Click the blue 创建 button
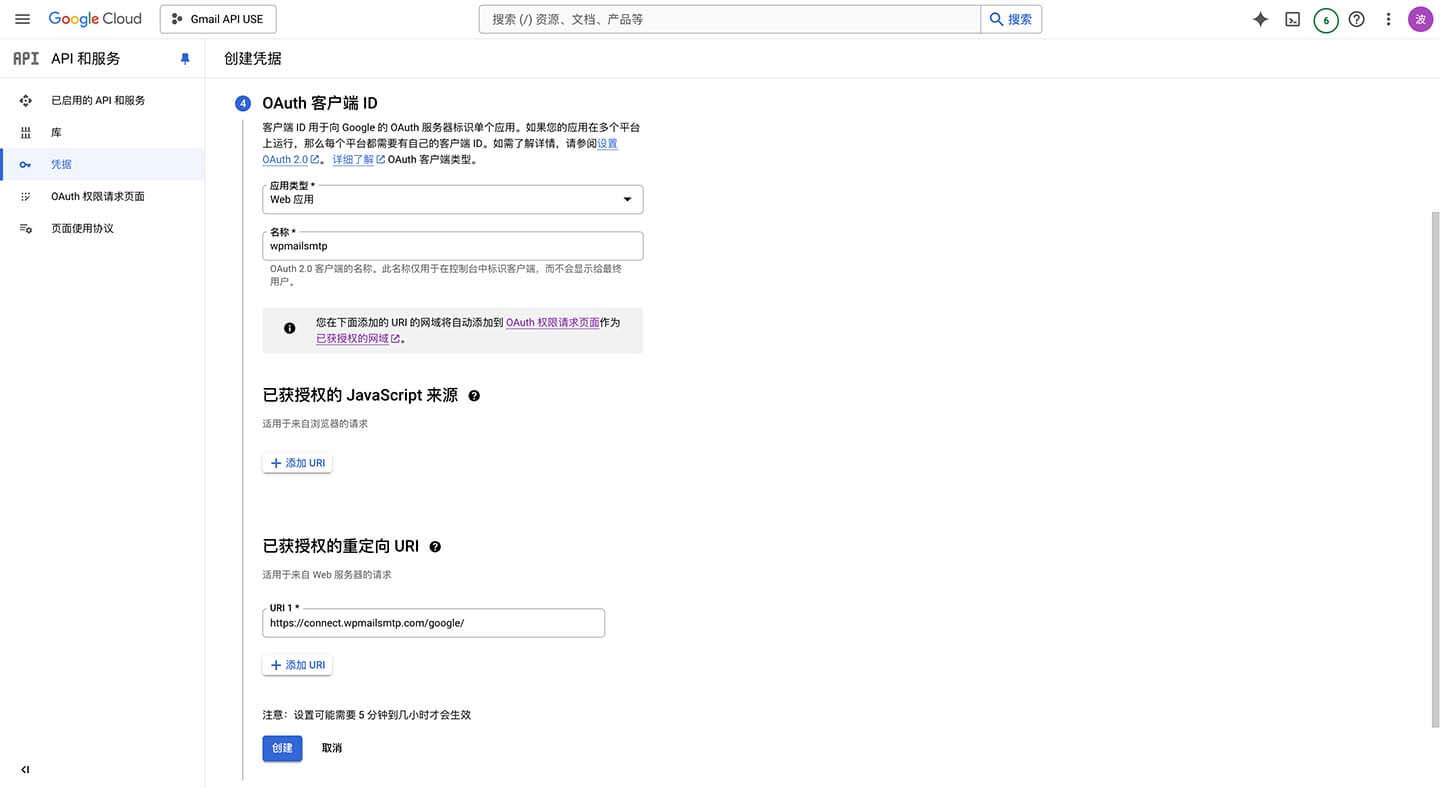Viewport: 1440px width, 788px height. coord(282,748)
